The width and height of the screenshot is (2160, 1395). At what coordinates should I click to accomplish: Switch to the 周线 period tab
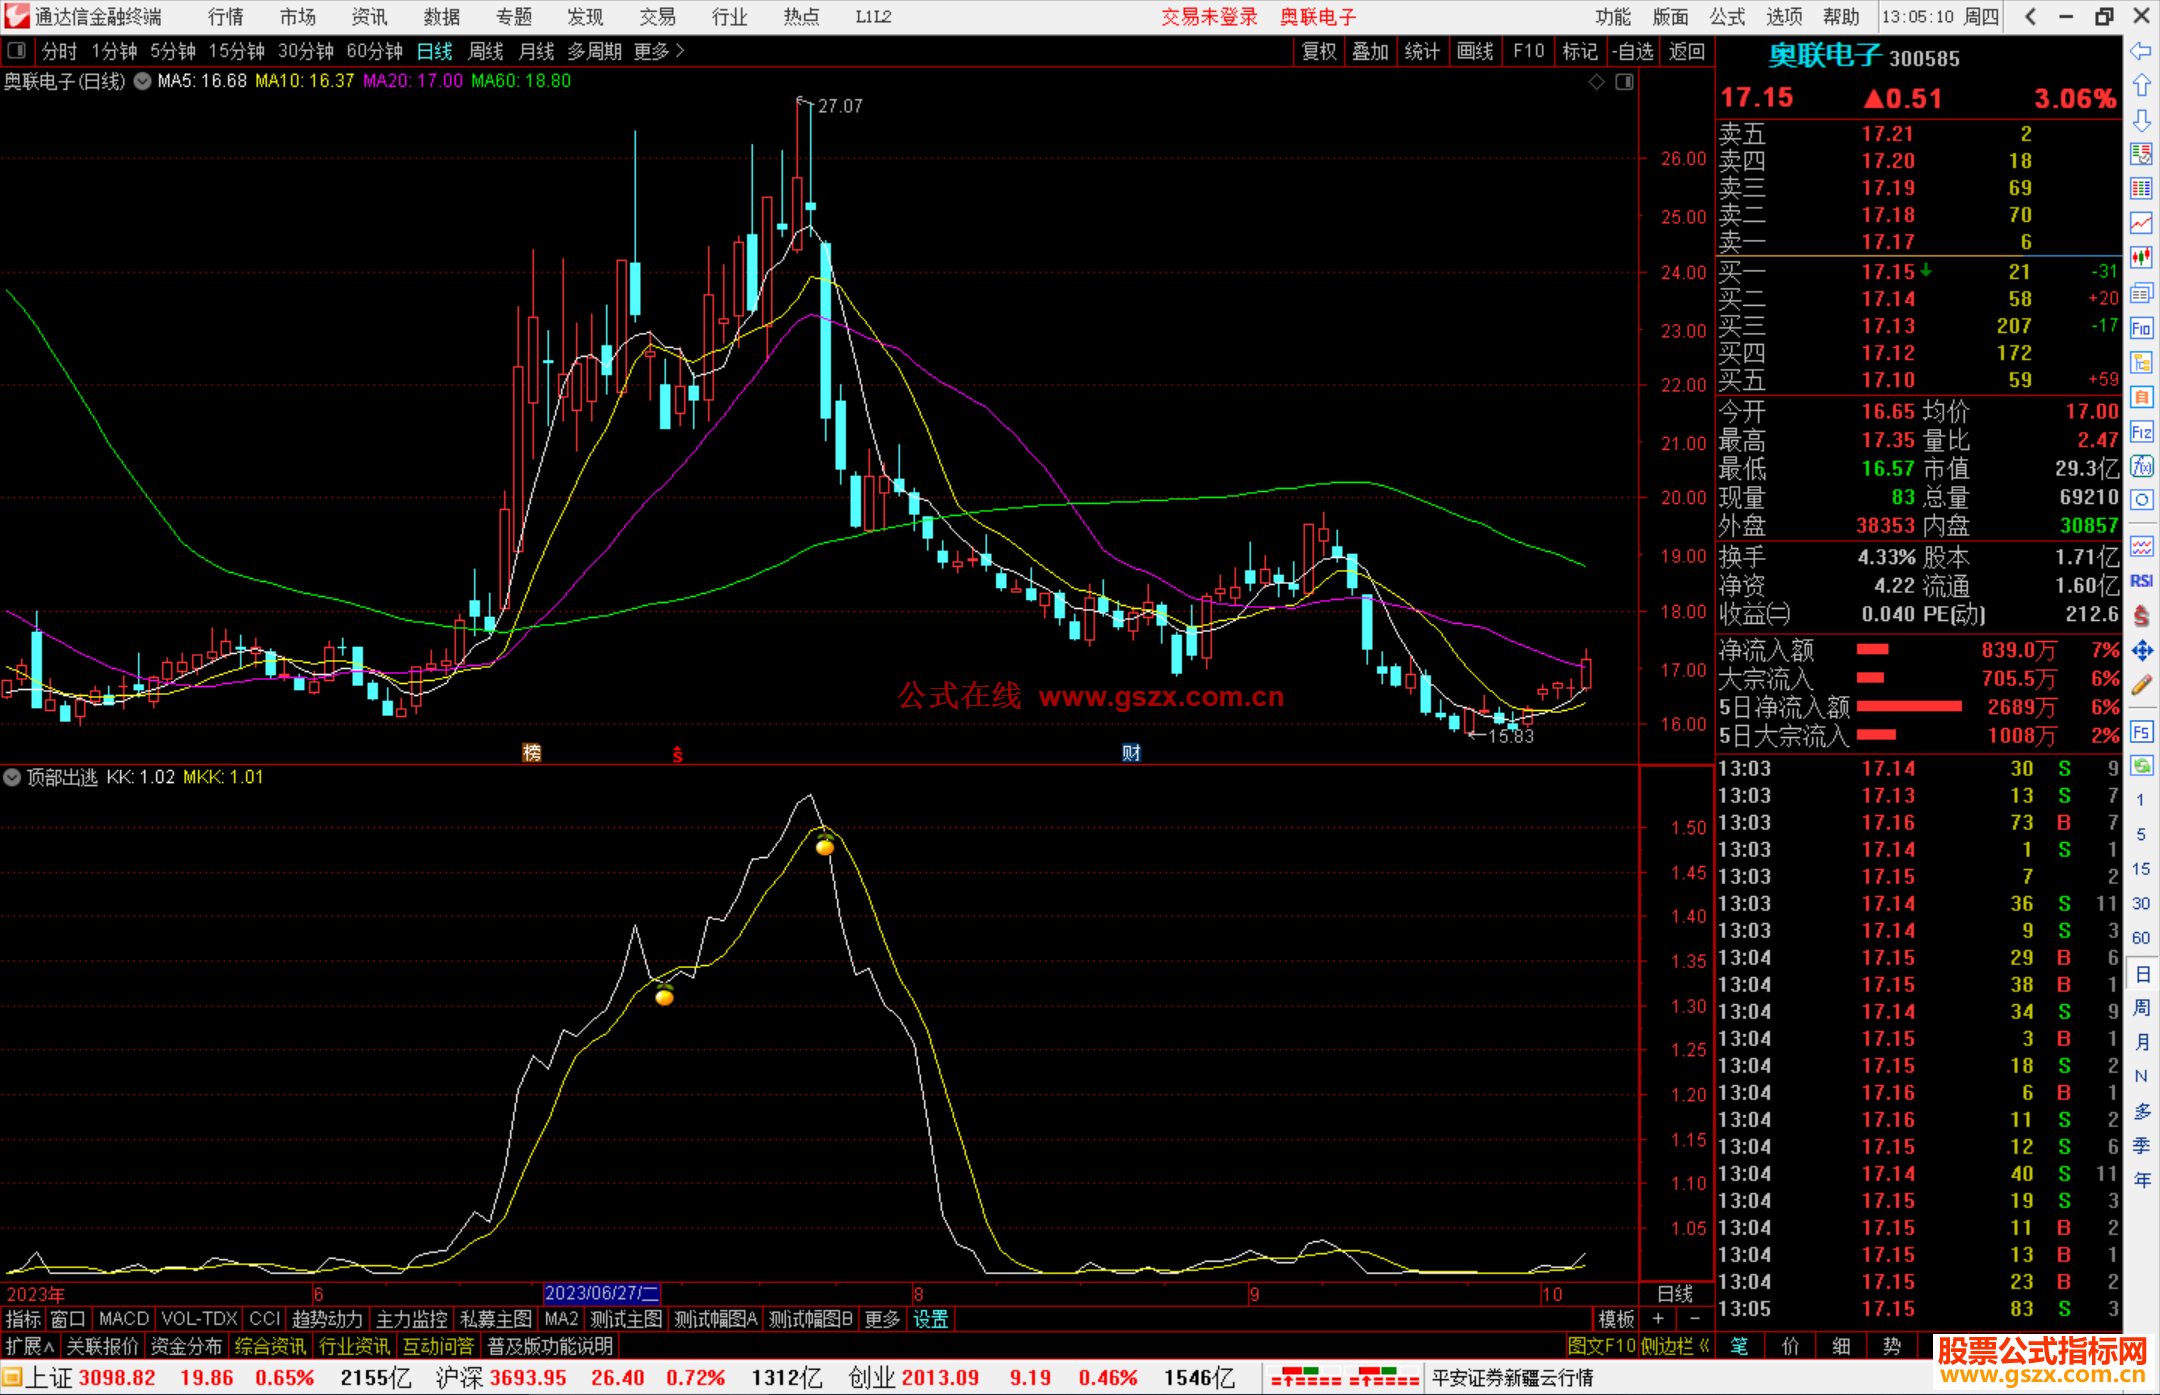[x=486, y=50]
